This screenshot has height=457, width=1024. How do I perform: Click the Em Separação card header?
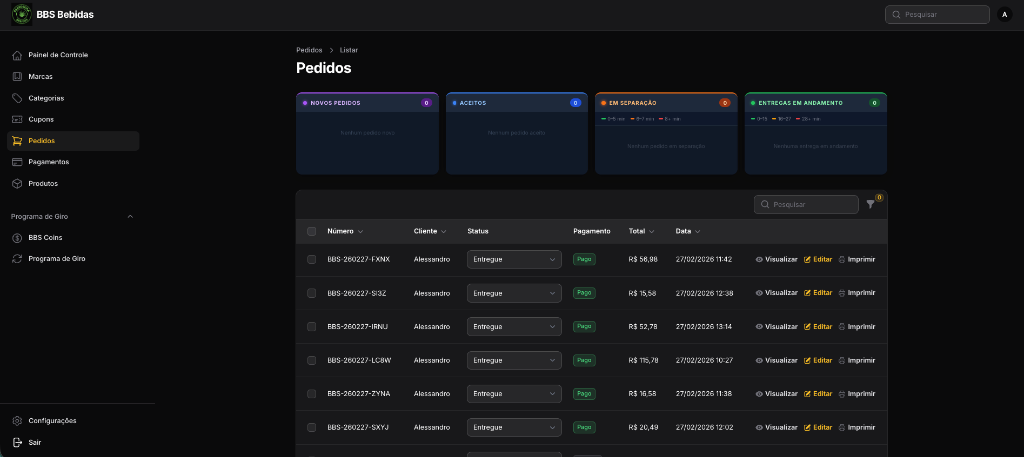point(666,102)
